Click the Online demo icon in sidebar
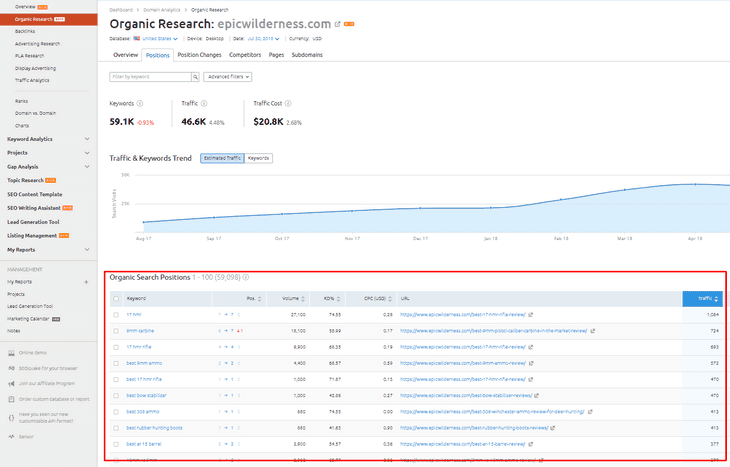 [x=12, y=353]
